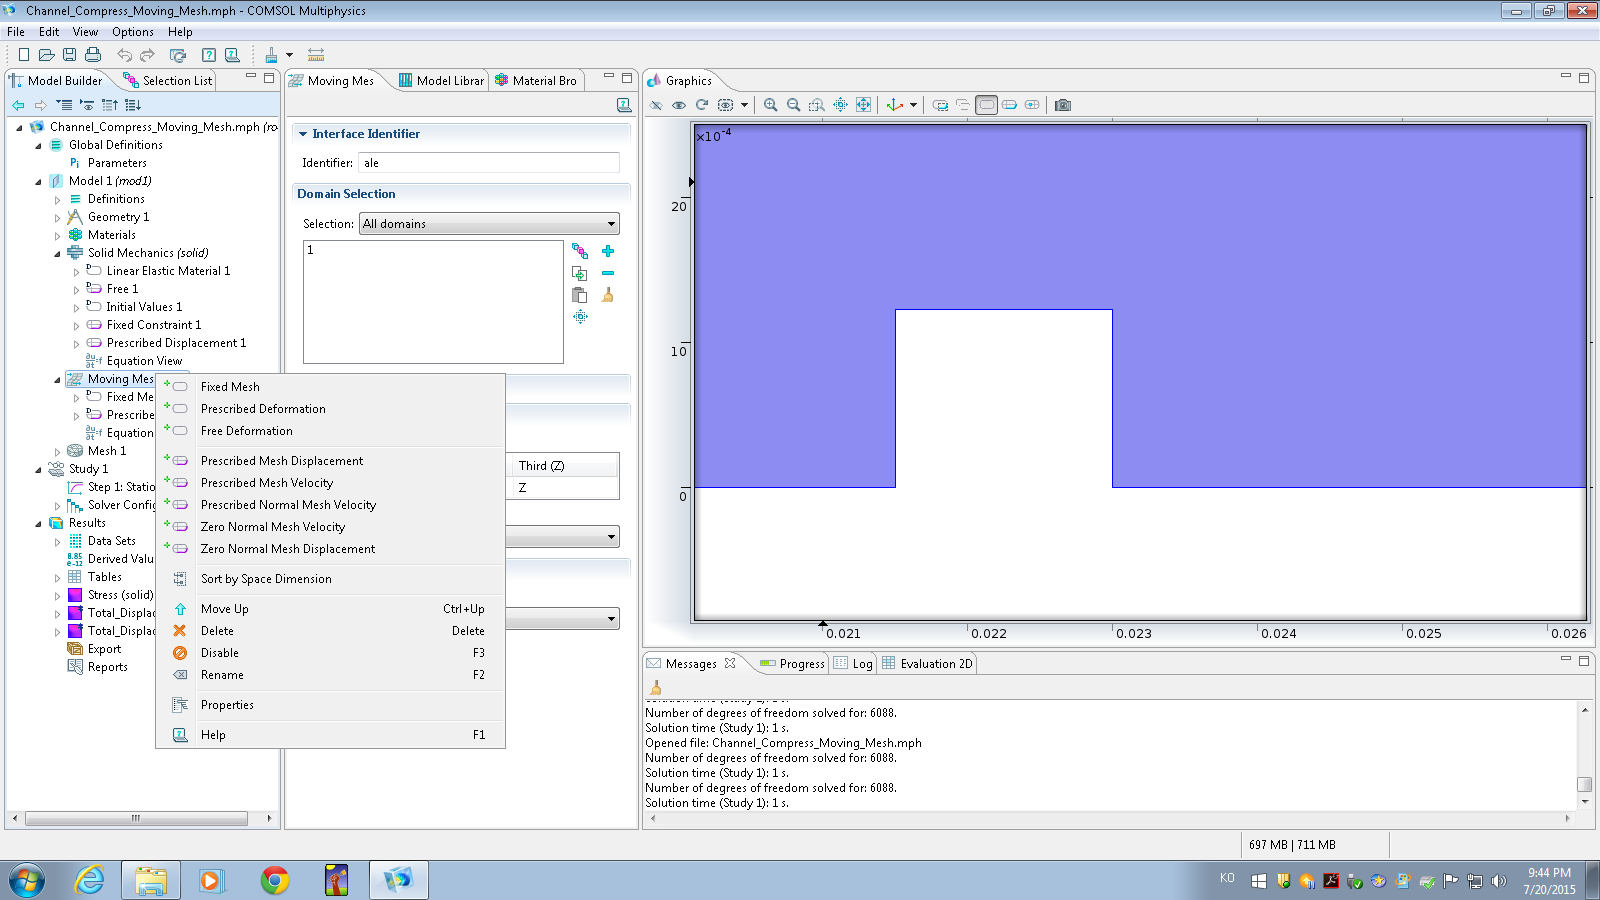Go to previous node in Model Builder
The image size is (1600, 900).
pyautogui.click(x=18, y=105)
